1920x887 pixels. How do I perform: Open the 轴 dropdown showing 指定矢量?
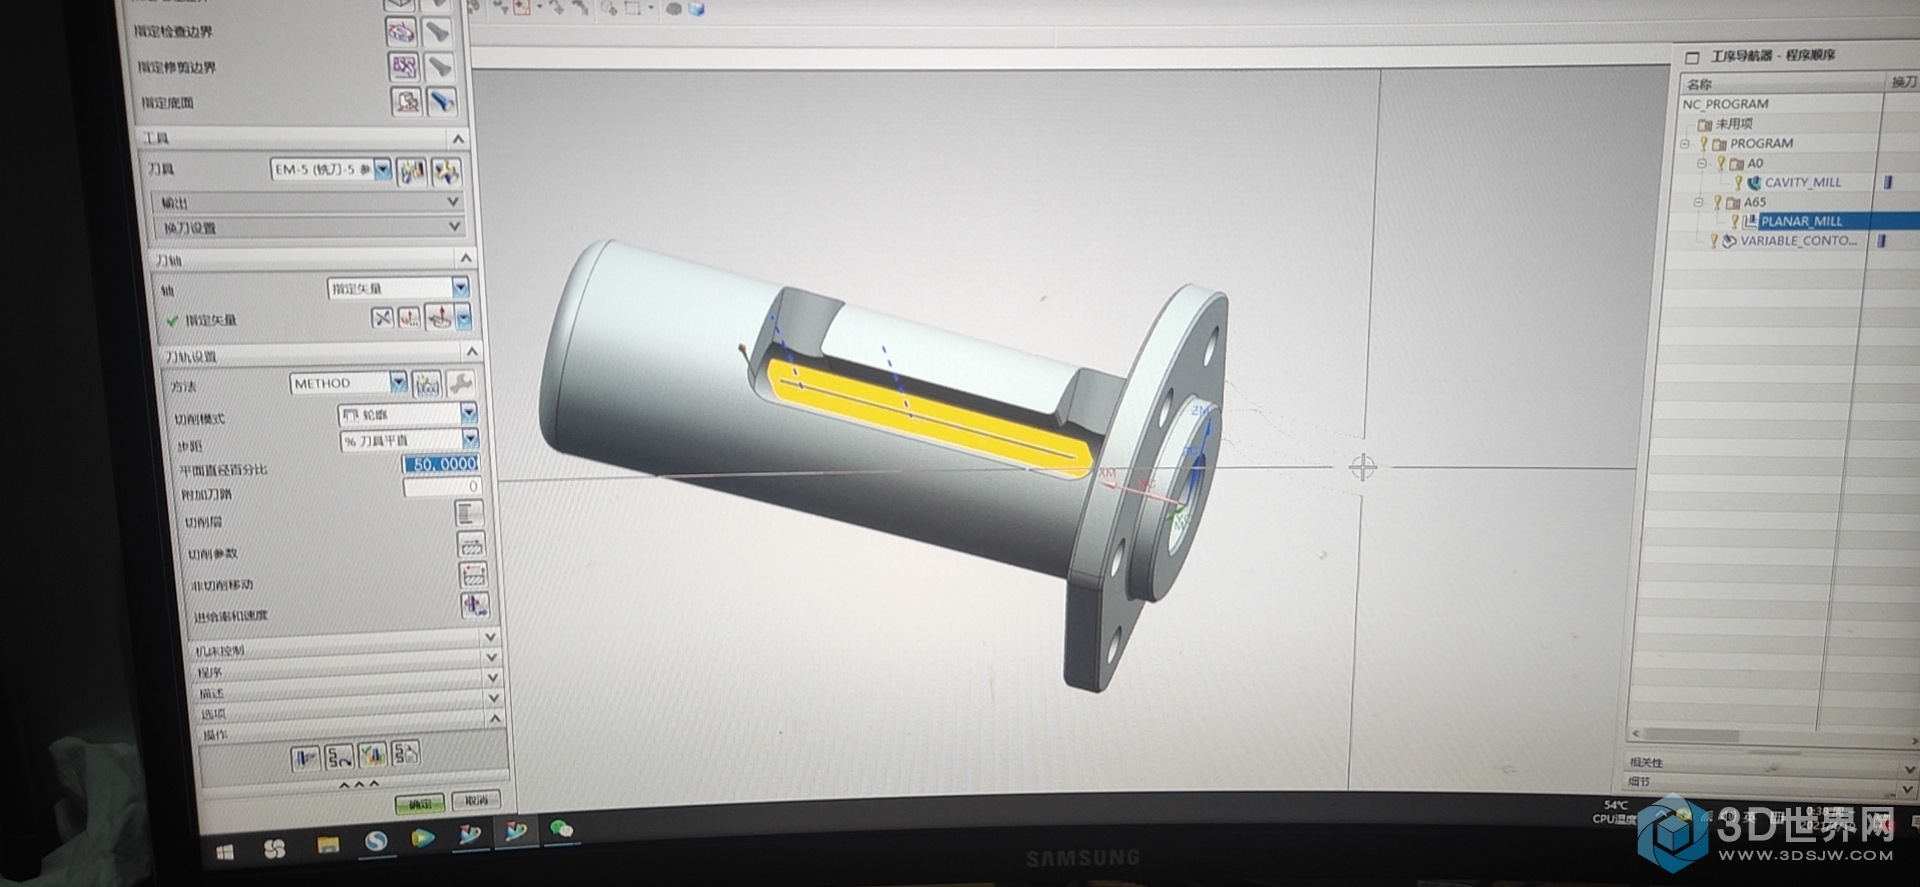click(x=397, y=288)
